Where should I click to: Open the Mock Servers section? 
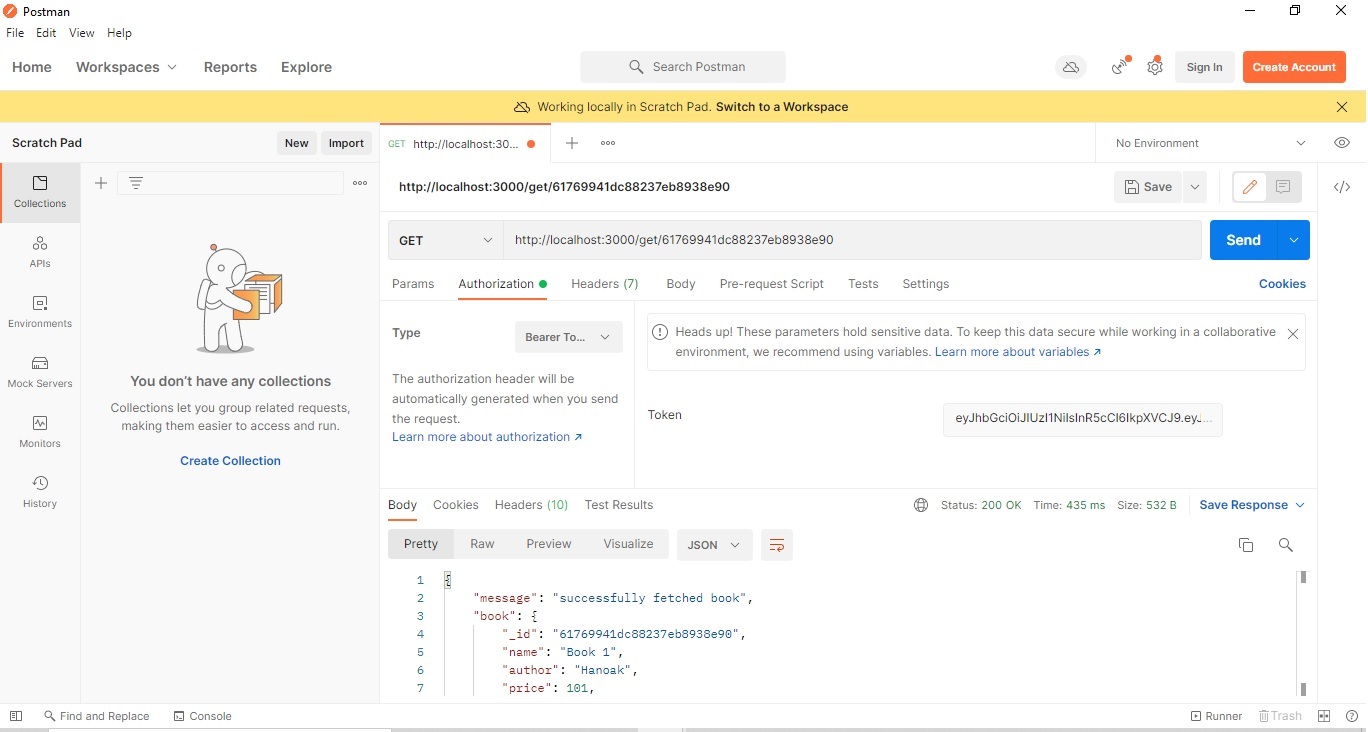point(40,371)
